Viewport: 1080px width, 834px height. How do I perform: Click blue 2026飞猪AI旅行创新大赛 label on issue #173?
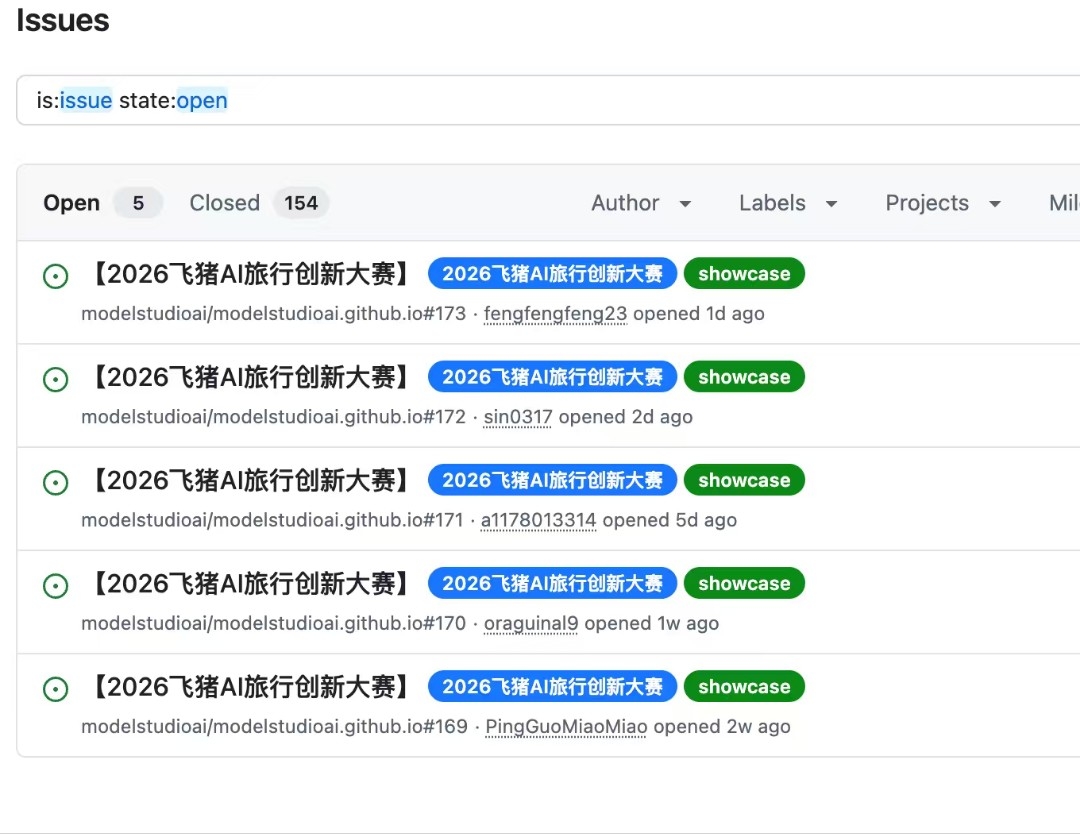[552, 273]
